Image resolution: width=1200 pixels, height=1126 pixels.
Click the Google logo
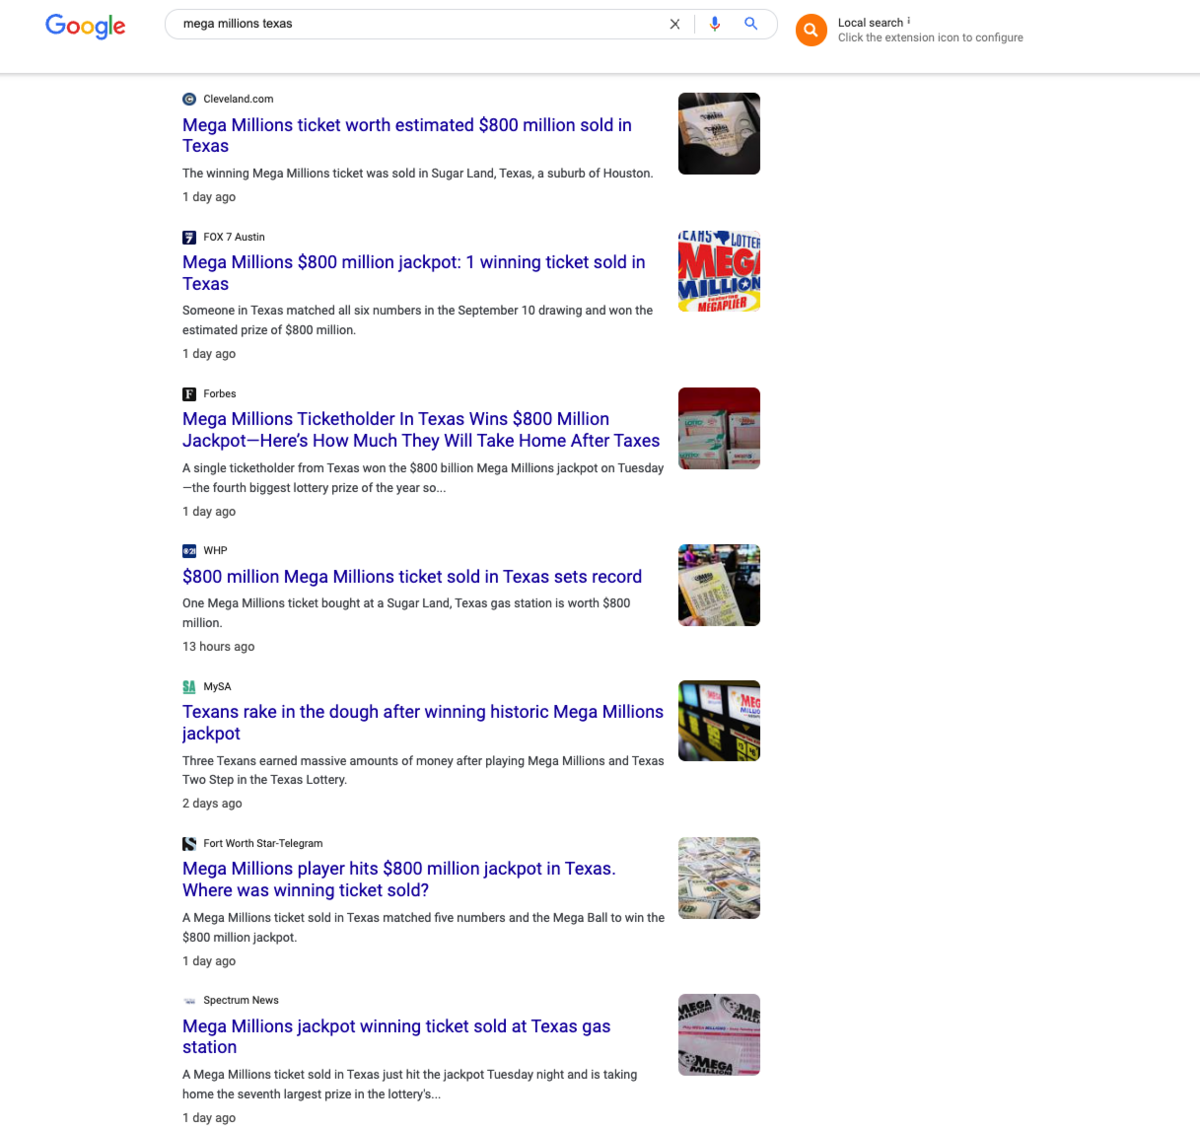pos(85,26)
